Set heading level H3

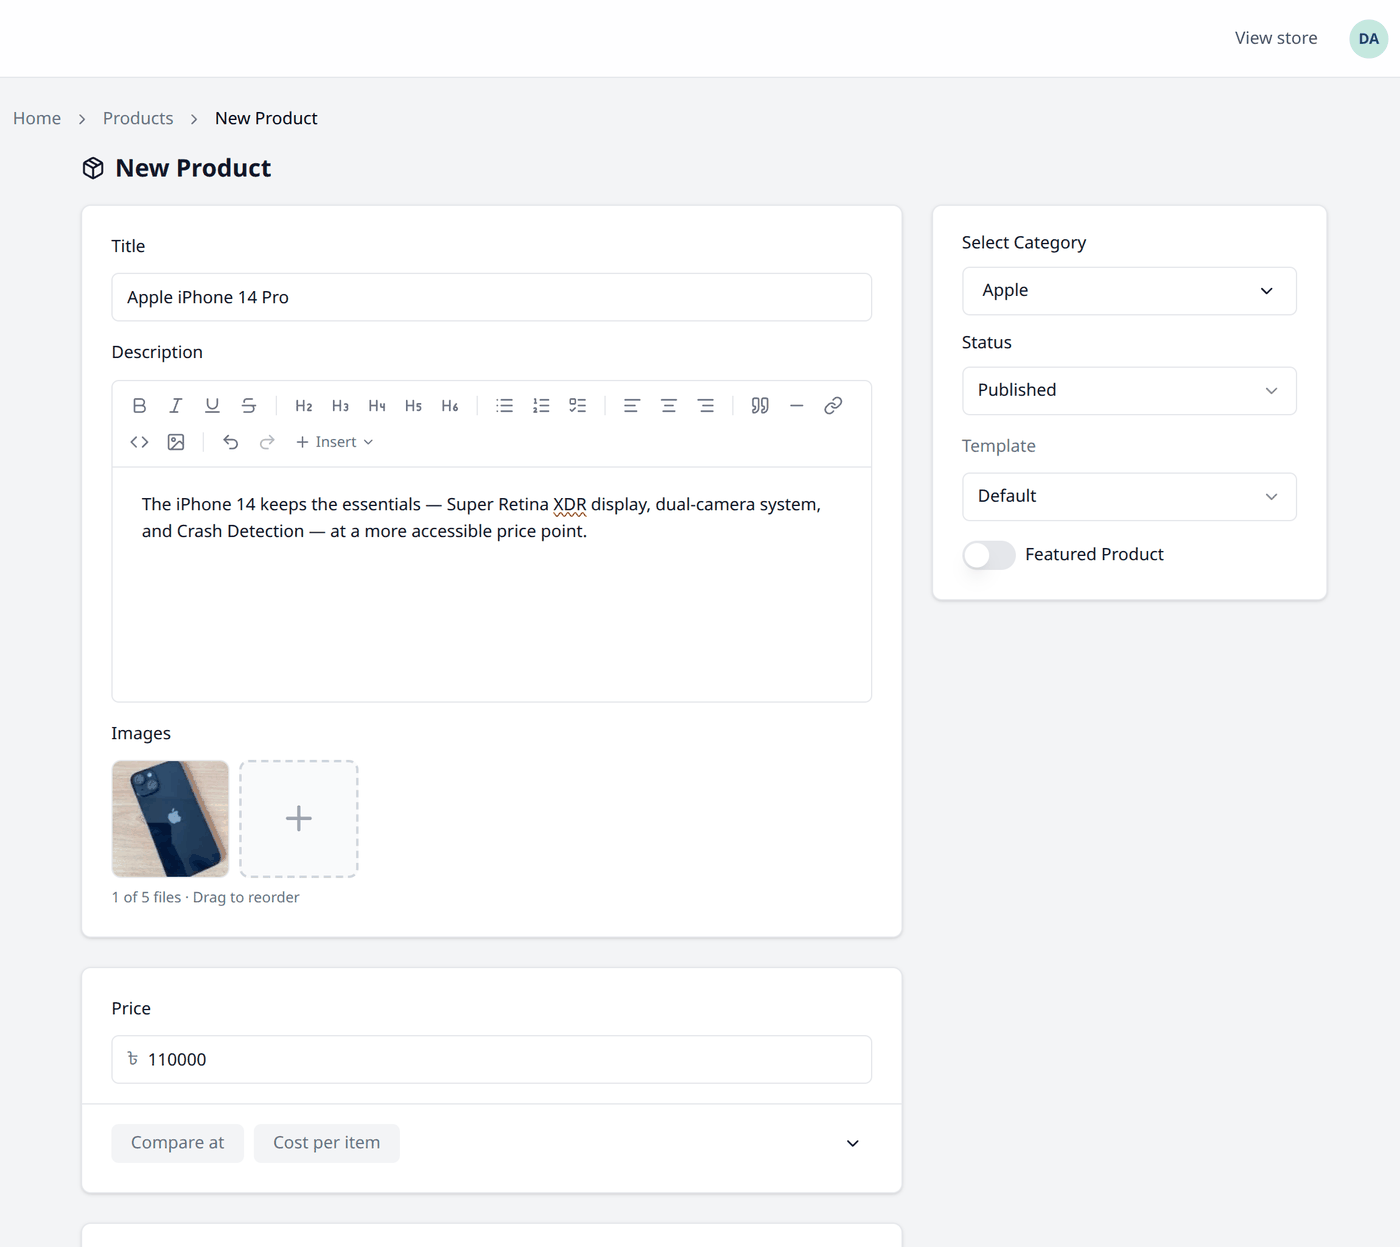tap(340, 406)
